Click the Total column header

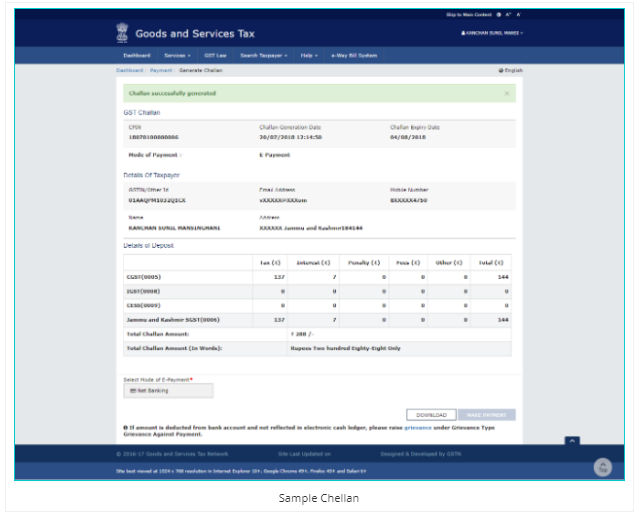click(x=491, y=263)
